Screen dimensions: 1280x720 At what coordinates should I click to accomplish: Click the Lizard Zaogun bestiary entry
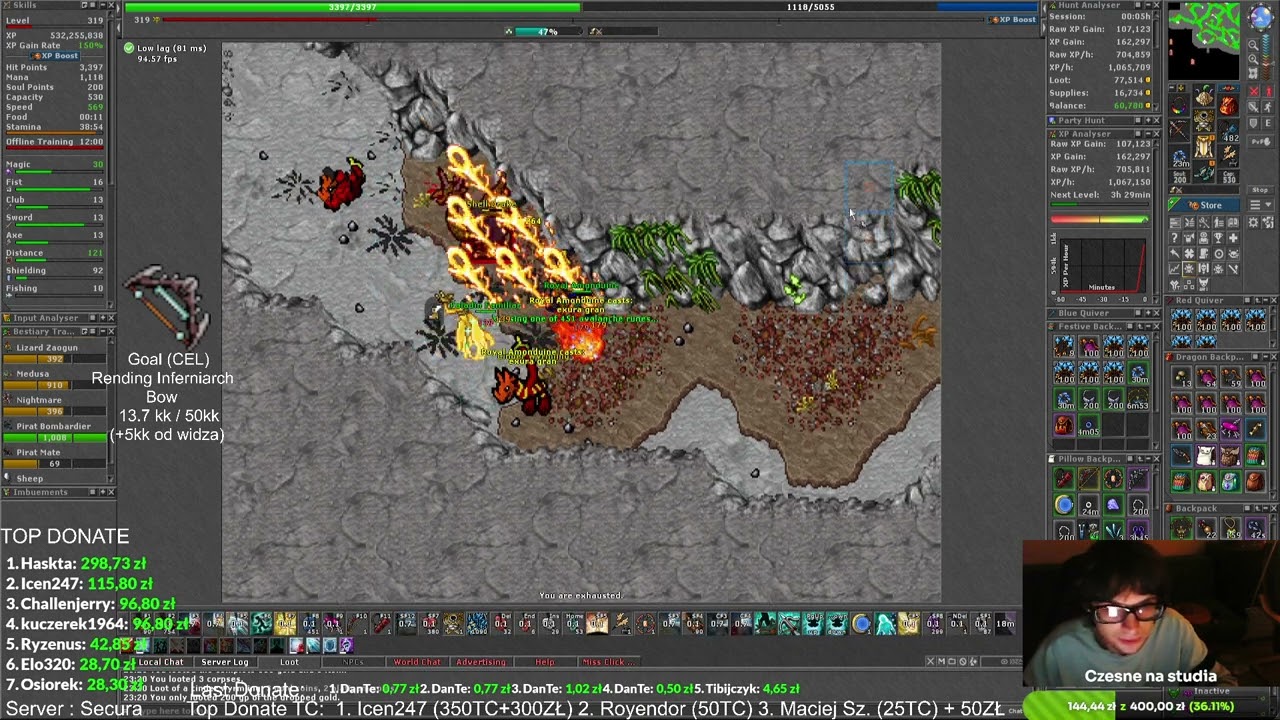55,353
